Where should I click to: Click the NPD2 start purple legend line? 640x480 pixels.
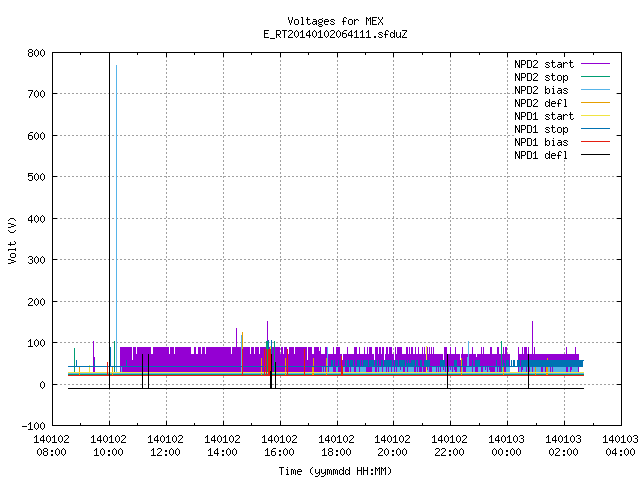pyautogui.click(x=596, y=64)
